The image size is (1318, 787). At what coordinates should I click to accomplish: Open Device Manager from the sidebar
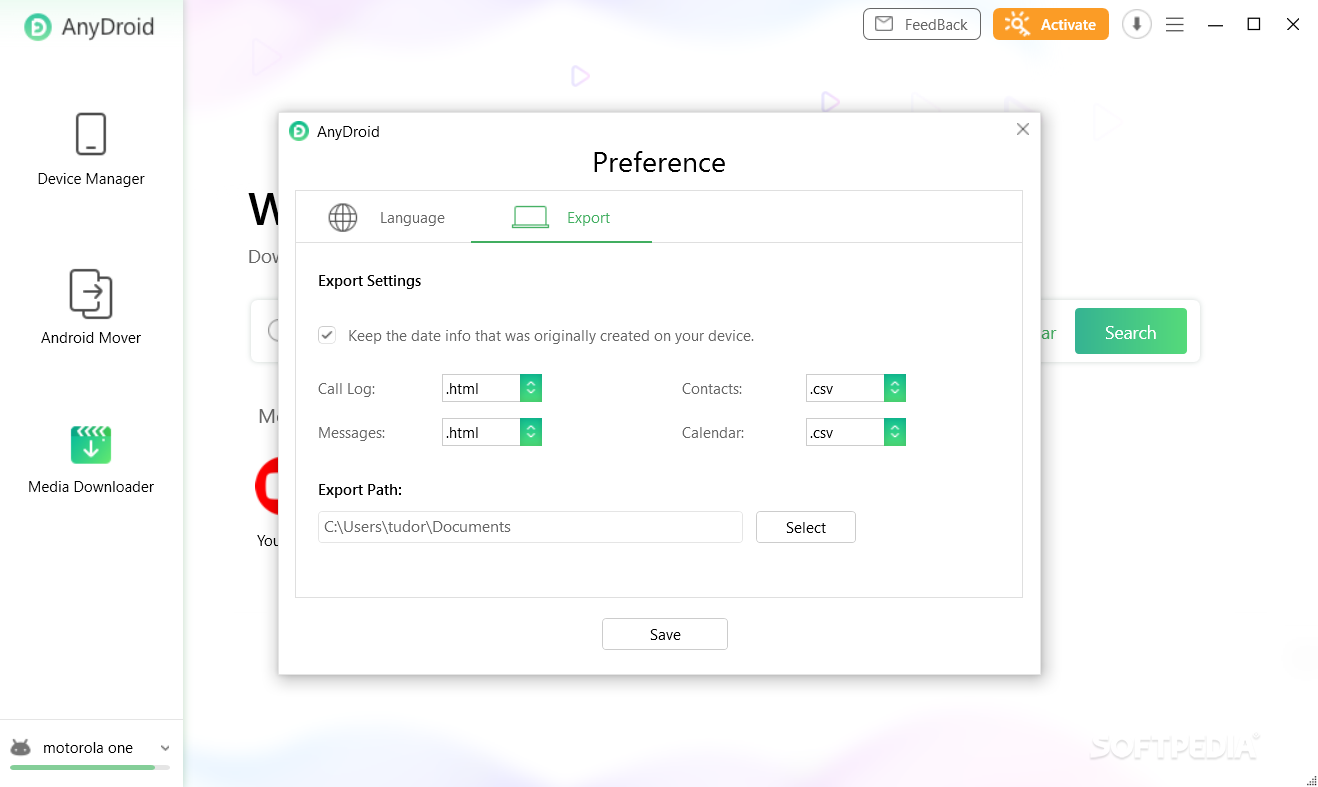tap(91, 150)
